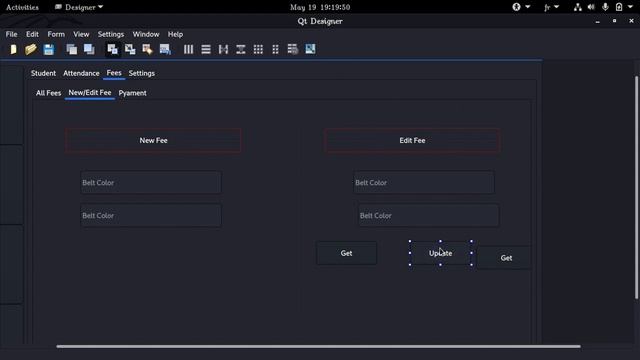Open the clock and calendar panel
This screenshot has width=640, height=360.
click(320, 7)
